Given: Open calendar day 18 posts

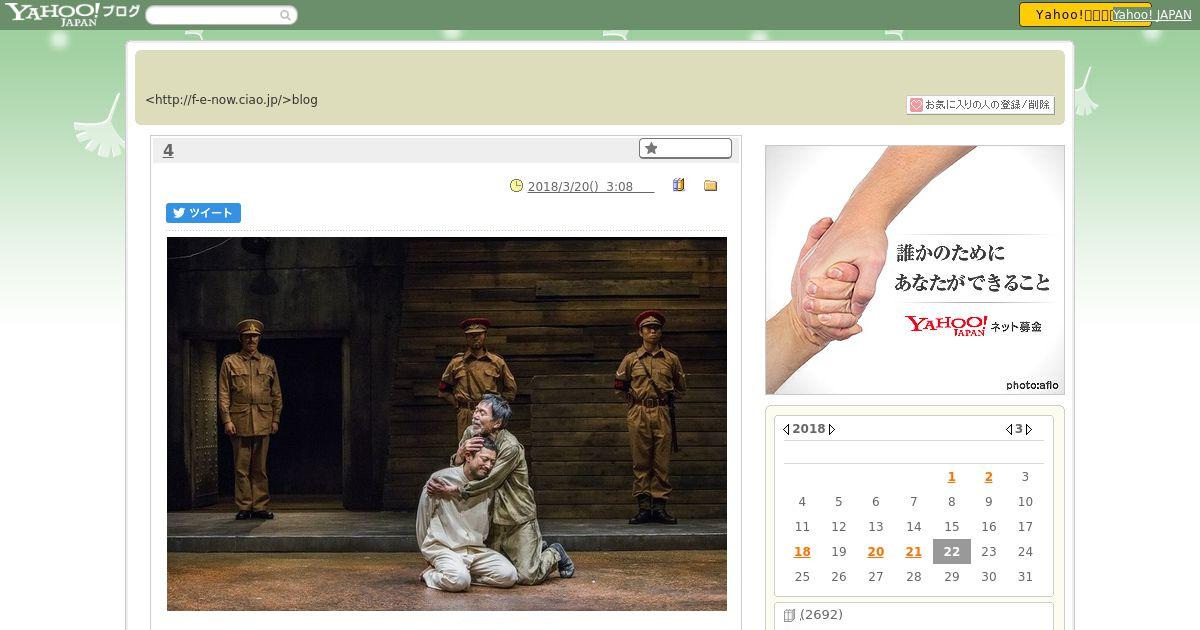Looking at the screenshot, I should (x=802, y=552).
